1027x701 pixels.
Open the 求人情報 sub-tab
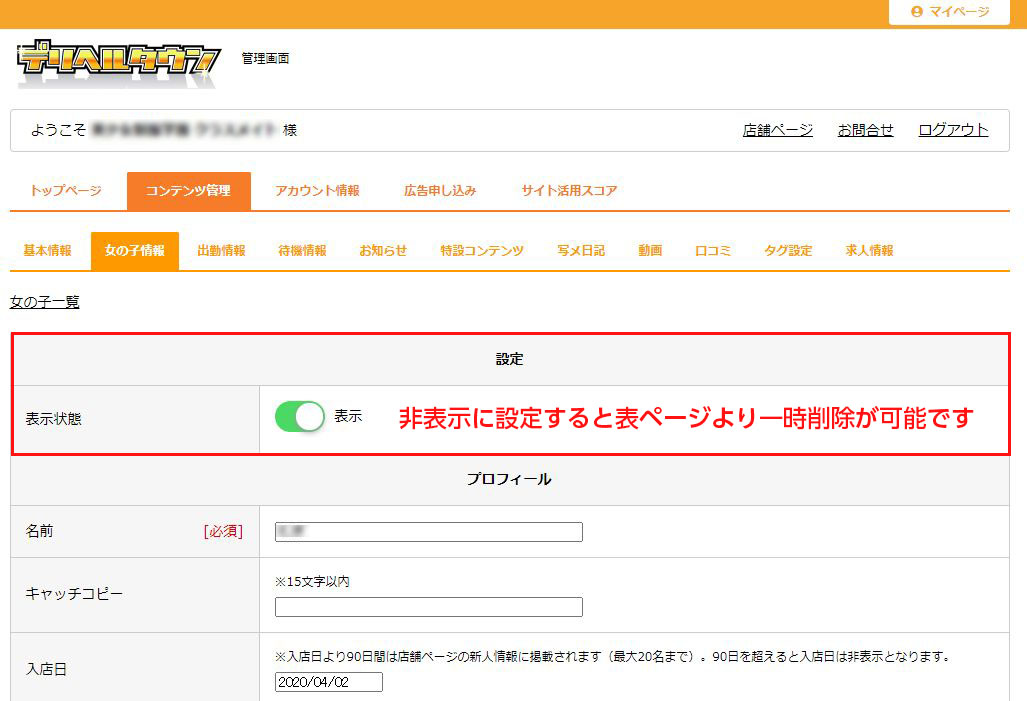pyautogui.click(x=869, y=250)
